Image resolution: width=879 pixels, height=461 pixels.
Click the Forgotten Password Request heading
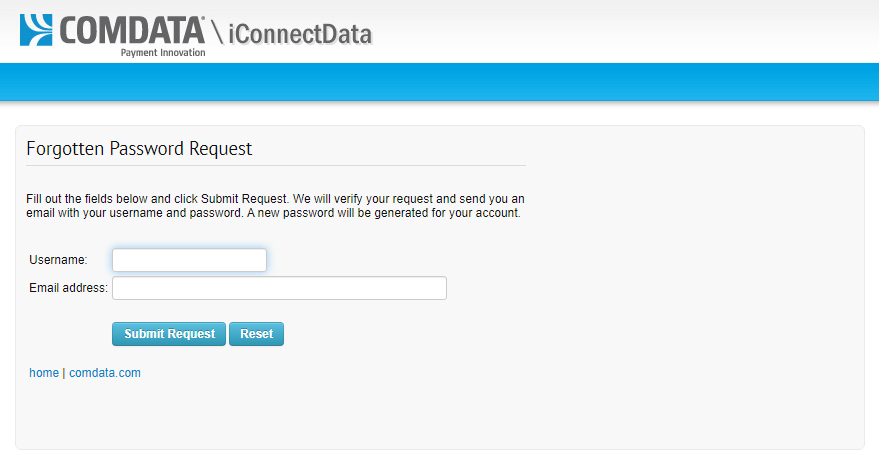coord(139,149)
